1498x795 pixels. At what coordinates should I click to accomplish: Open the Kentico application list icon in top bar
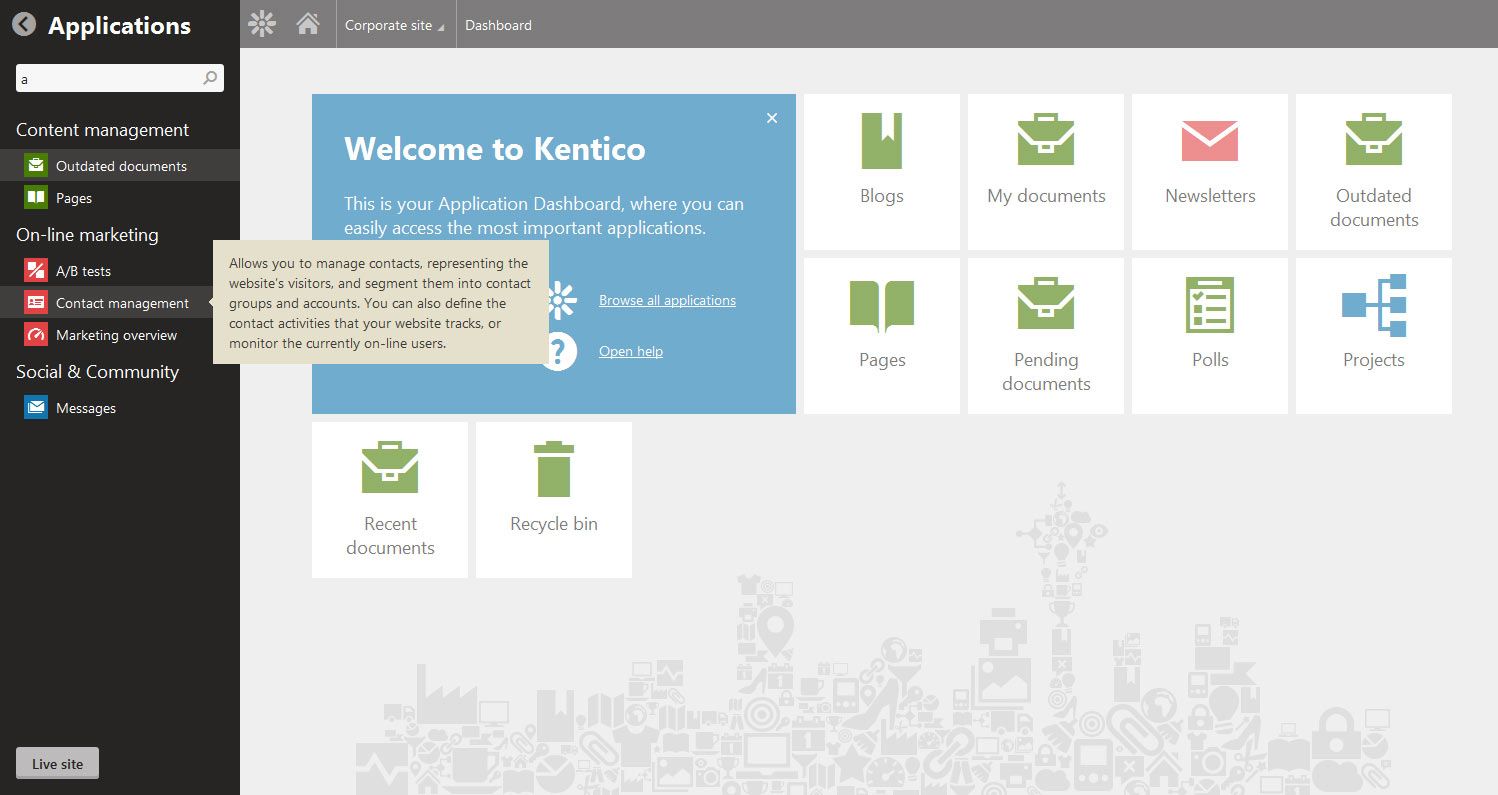point(262,24)
